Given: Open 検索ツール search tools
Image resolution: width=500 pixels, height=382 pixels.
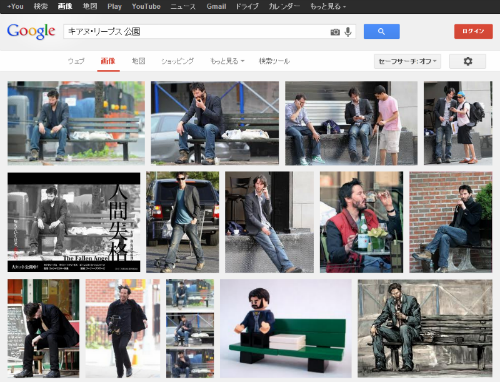Looking at the screenshot, I should 274,61.
